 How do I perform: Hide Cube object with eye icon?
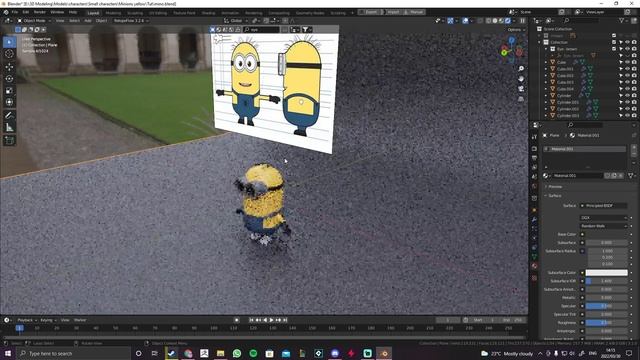tap(627, 62)
